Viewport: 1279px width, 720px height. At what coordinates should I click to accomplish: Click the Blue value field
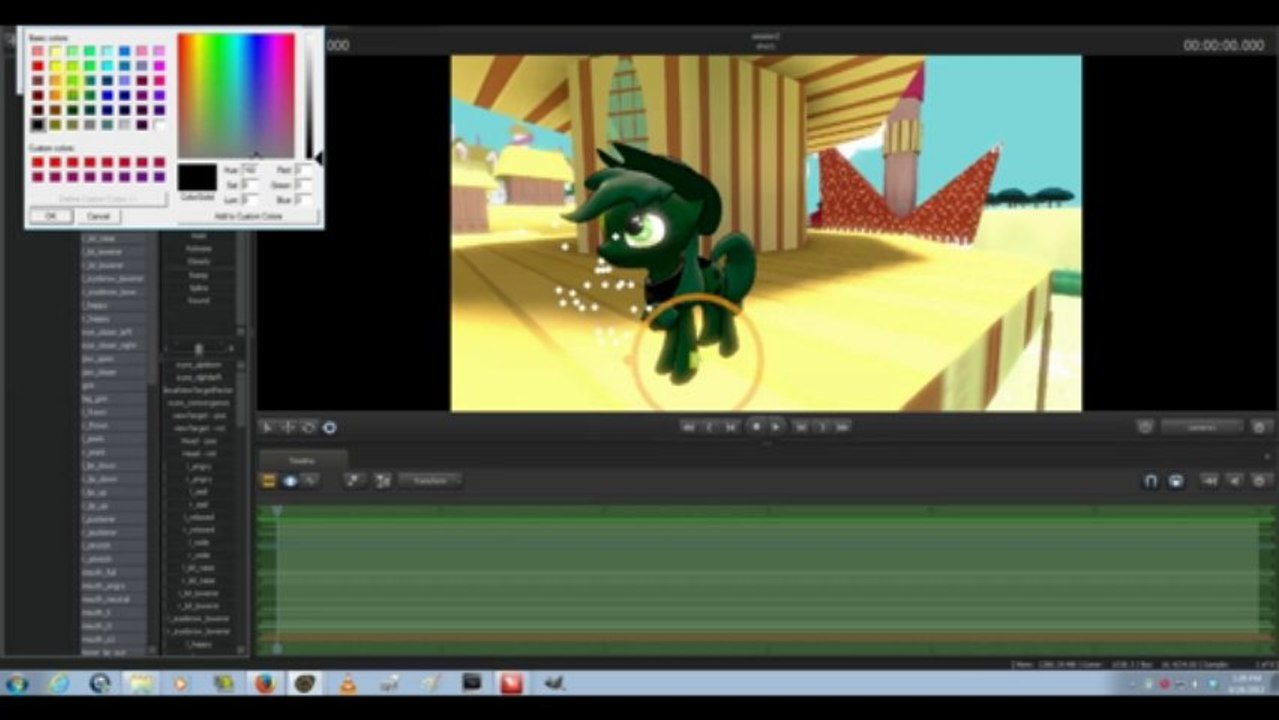(x=303, y=200)
